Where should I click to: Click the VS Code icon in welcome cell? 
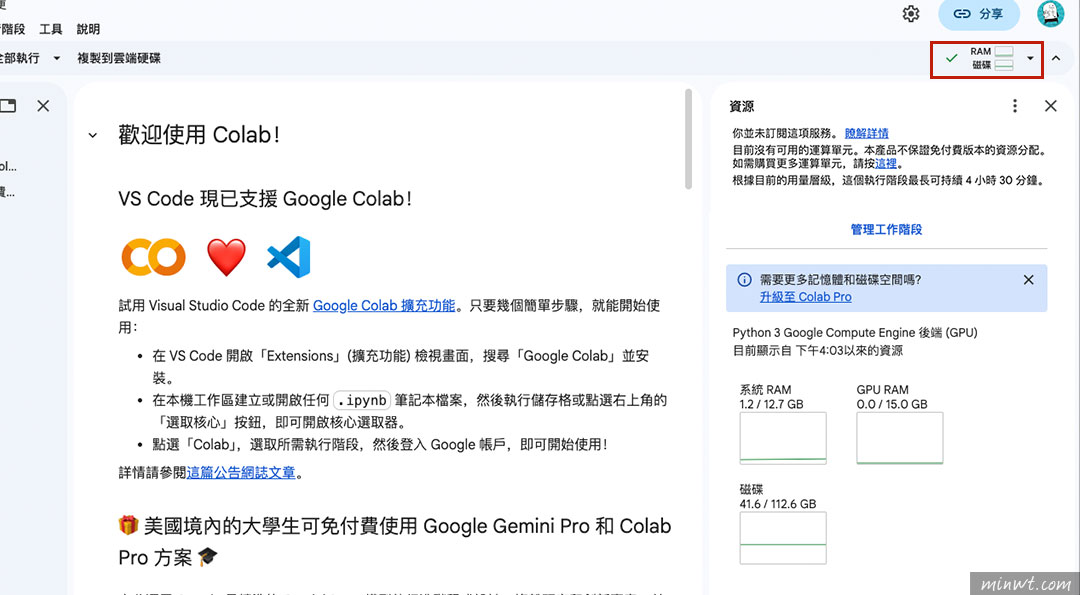[x=288, y=257]
